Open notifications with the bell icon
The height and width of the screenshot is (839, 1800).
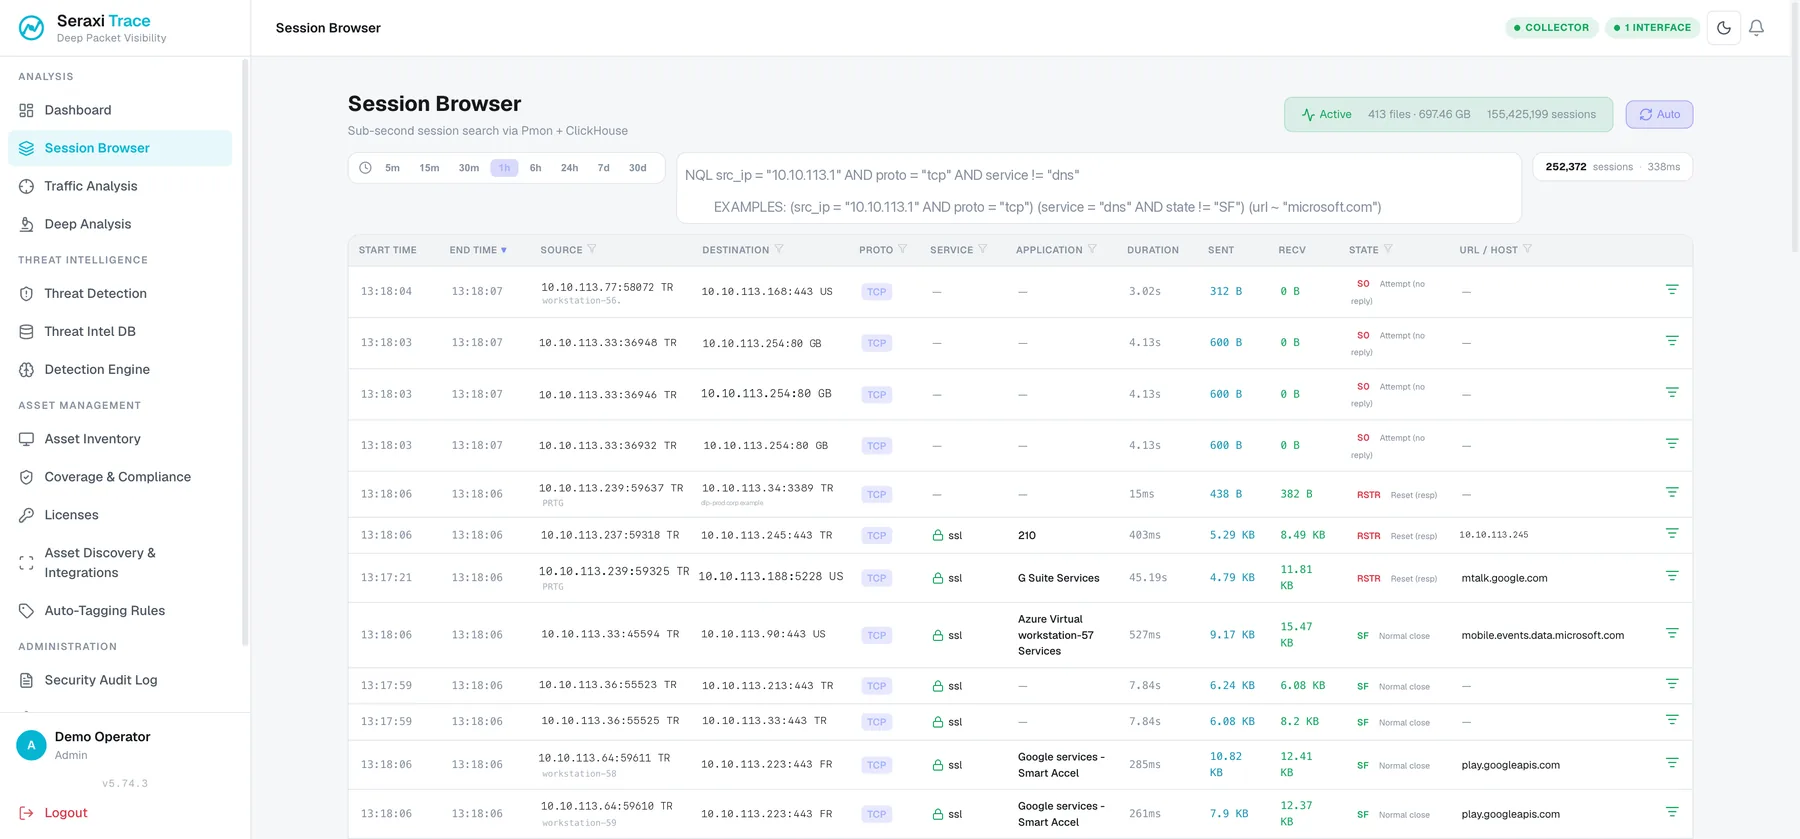pos(1756,28)
